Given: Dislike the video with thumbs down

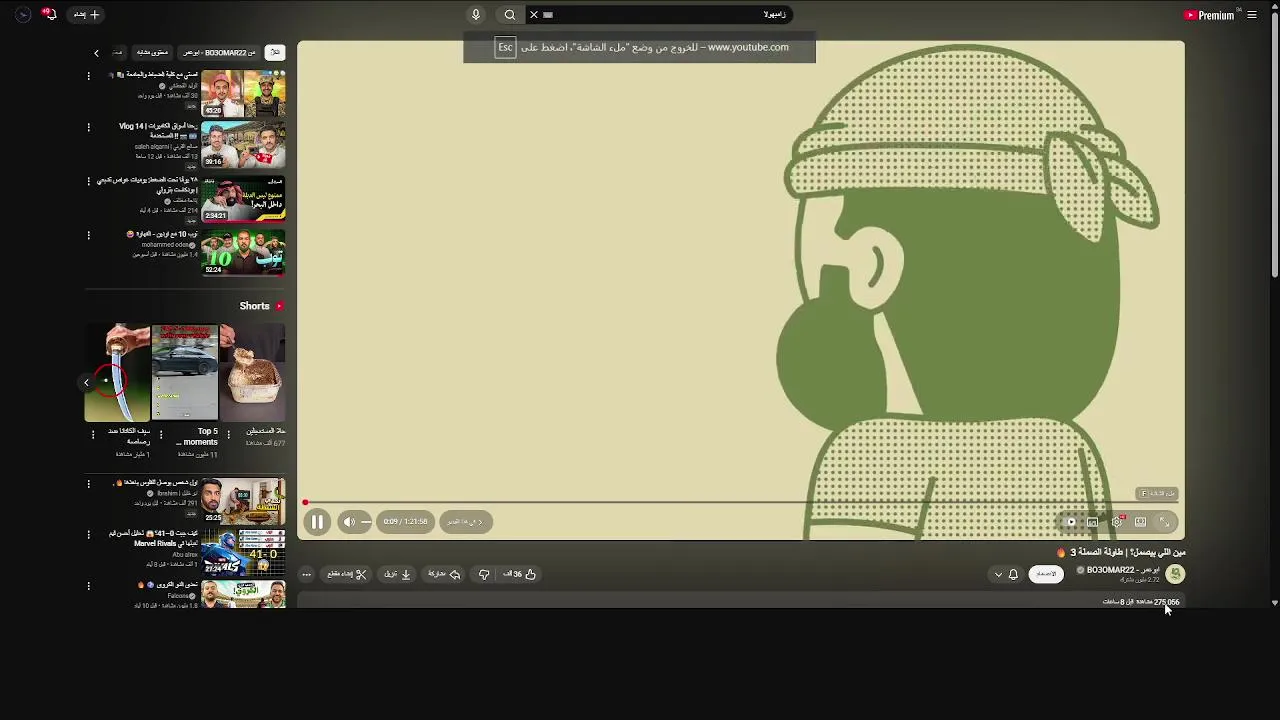Looking at the screenshot, I should click(x=484, y=574).
